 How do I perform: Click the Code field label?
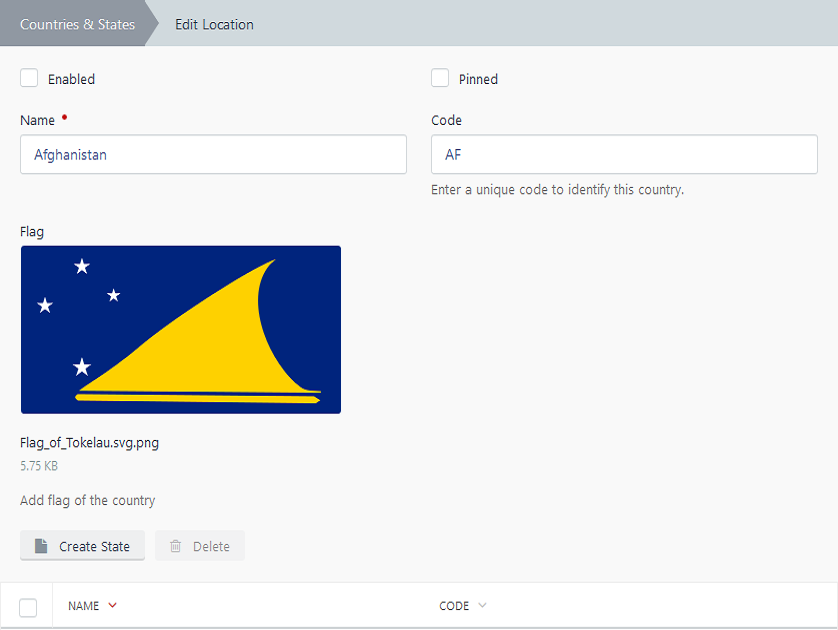point(446,120)
